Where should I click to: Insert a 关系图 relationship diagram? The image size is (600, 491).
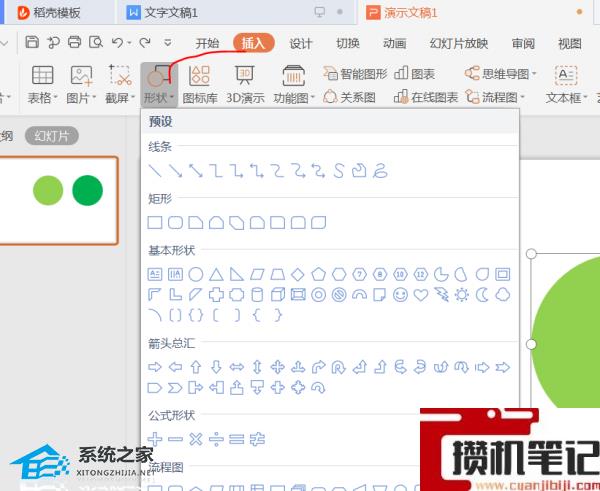349,97
